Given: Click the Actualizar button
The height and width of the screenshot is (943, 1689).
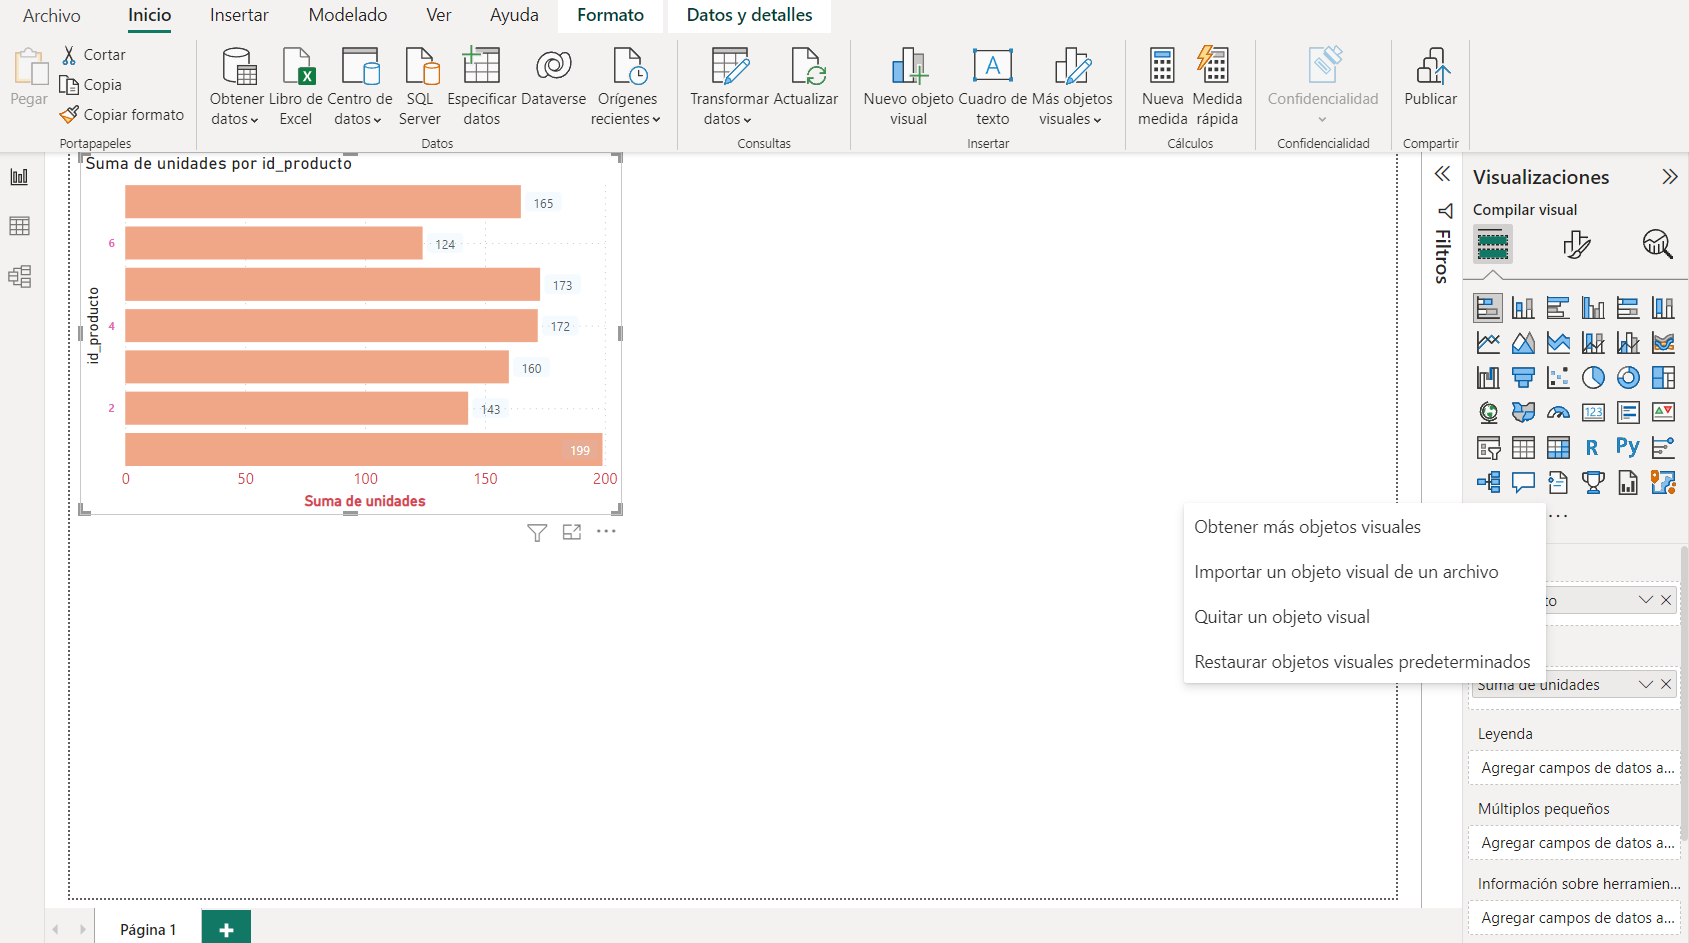Looking at the screenshot, I should pos(806,78).
